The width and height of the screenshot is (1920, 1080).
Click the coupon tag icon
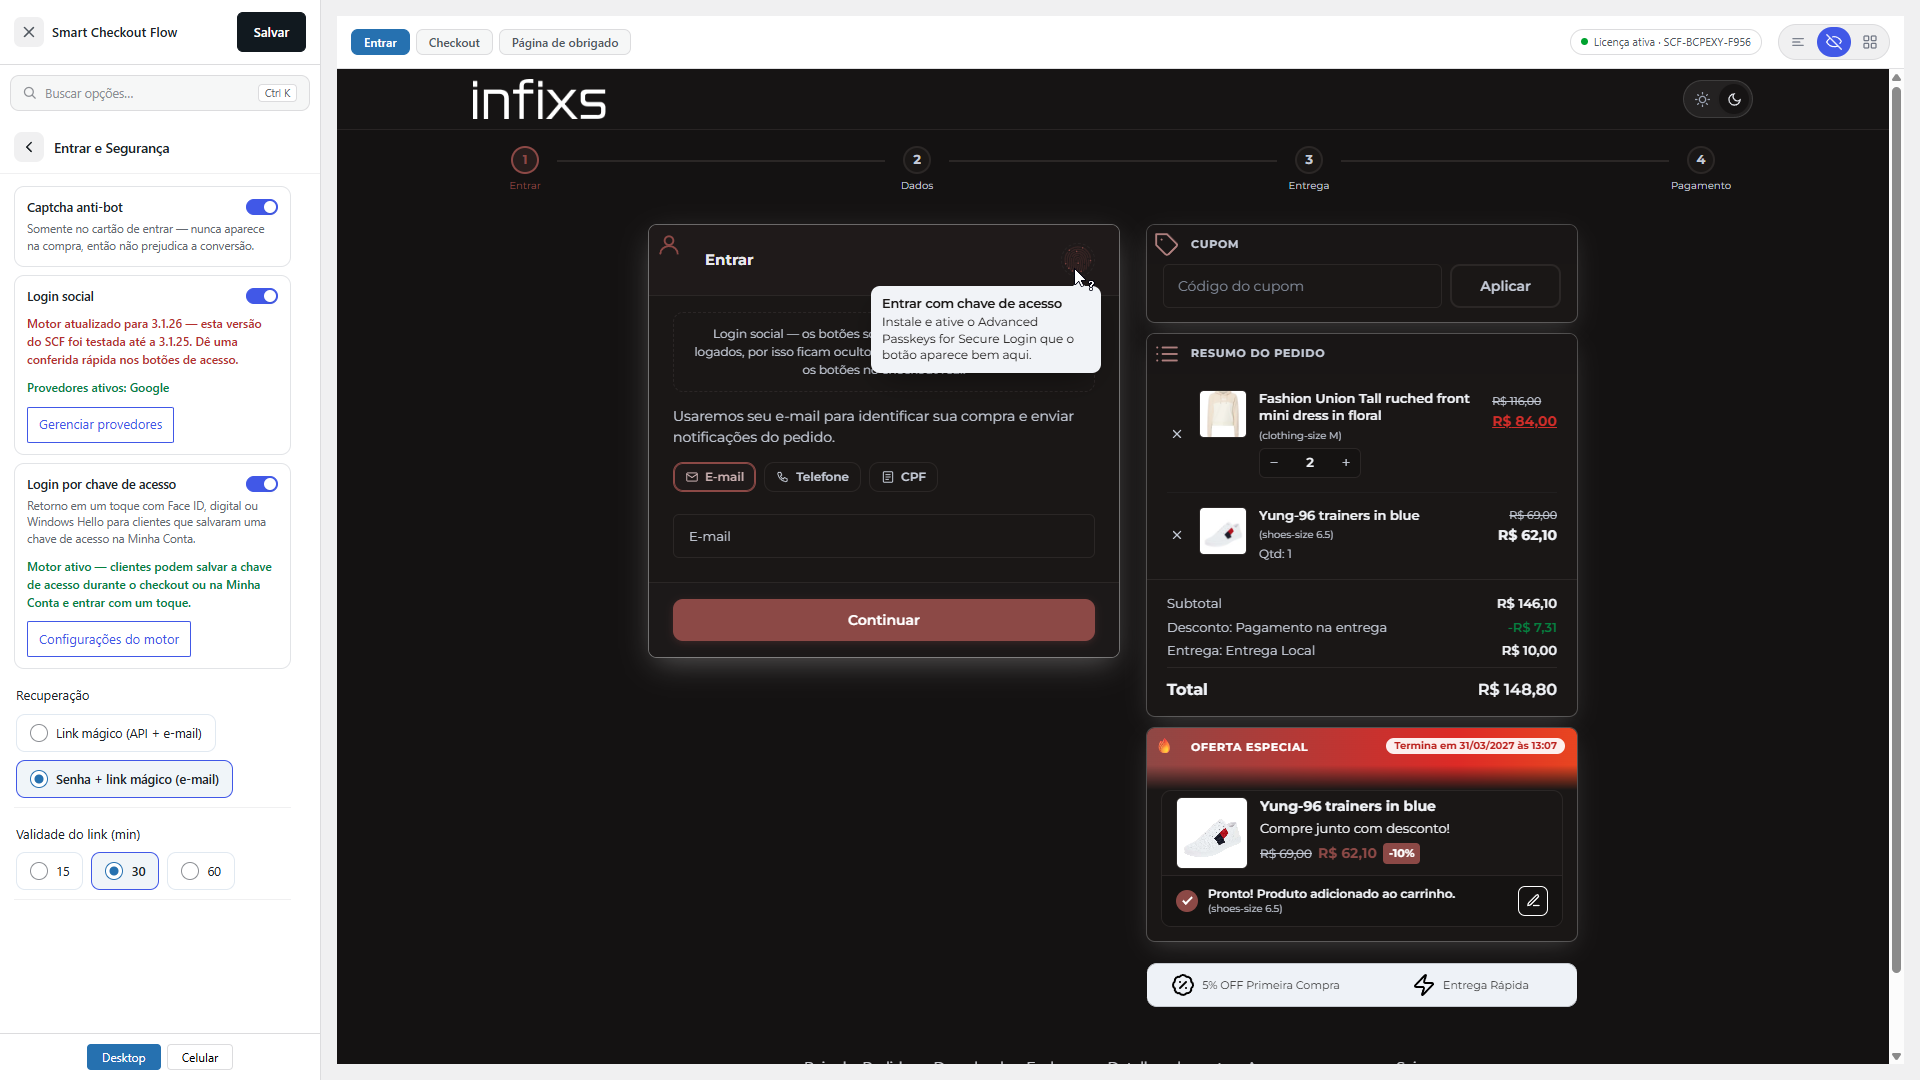pyautogui.click(x=1166, y=244)
